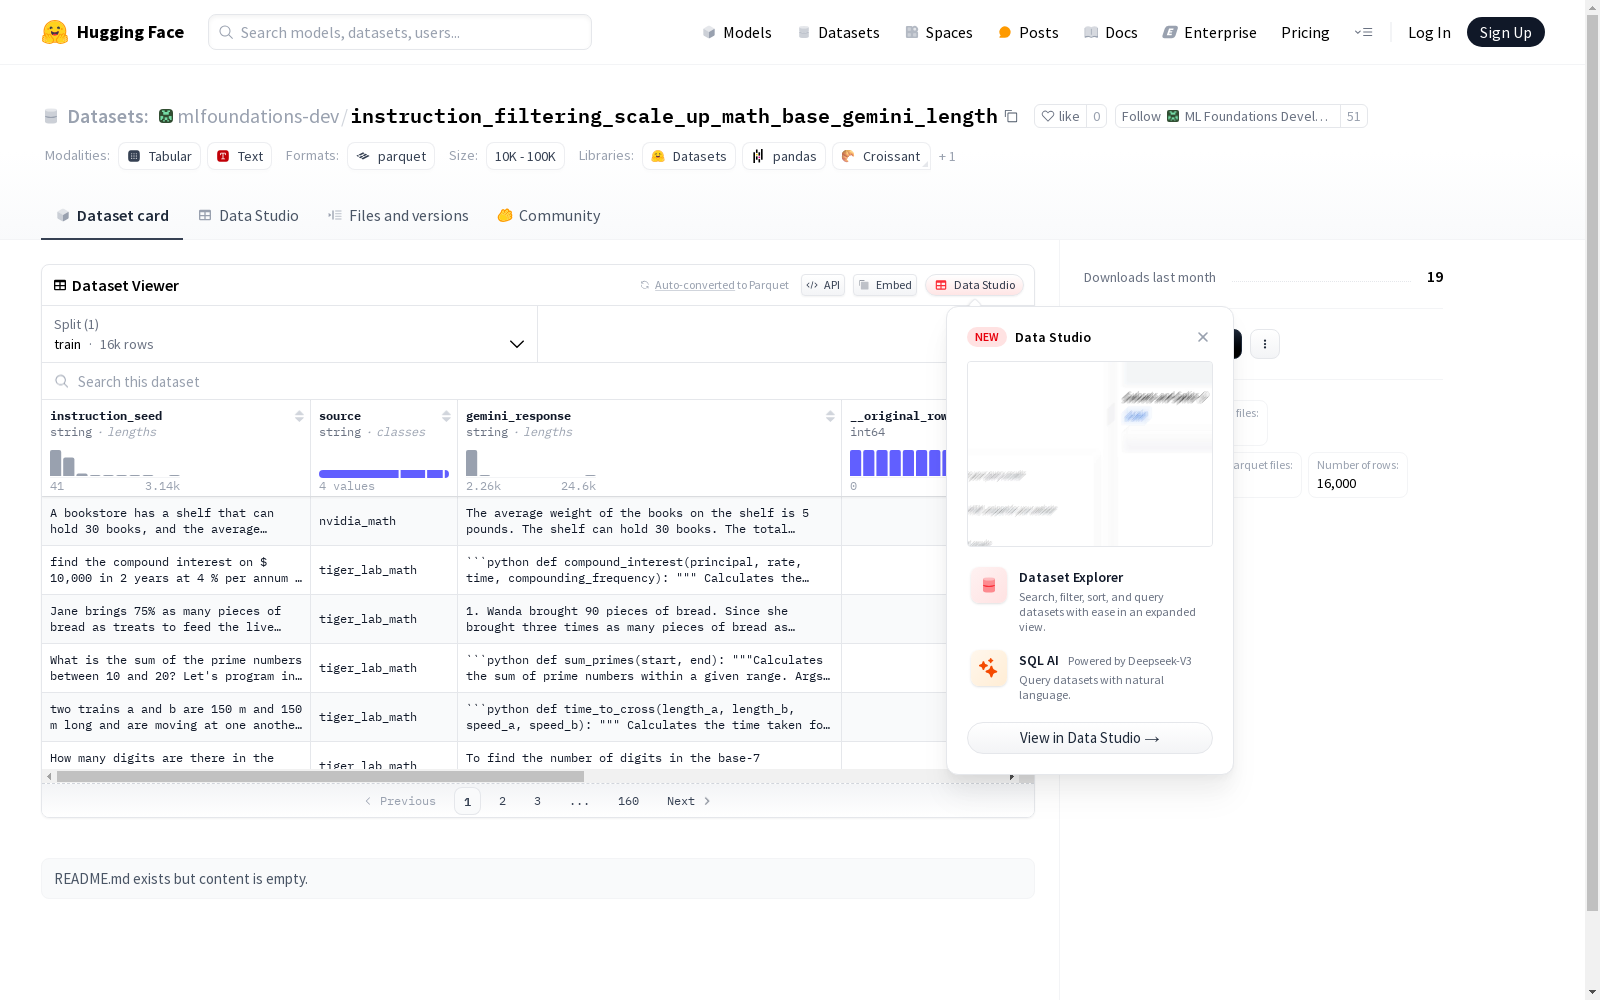Select the parquet format tag
This screenshot has width=1600, height=1000.
point(391,156)
